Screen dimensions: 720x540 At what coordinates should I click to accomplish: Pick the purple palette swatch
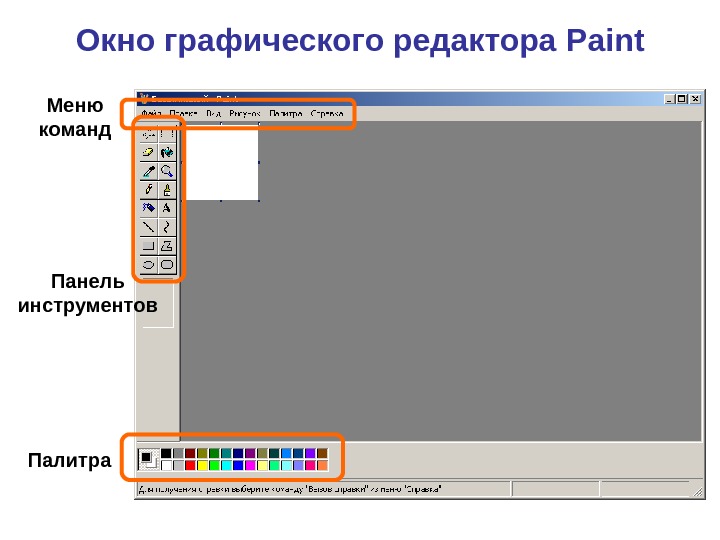(250, 454)
